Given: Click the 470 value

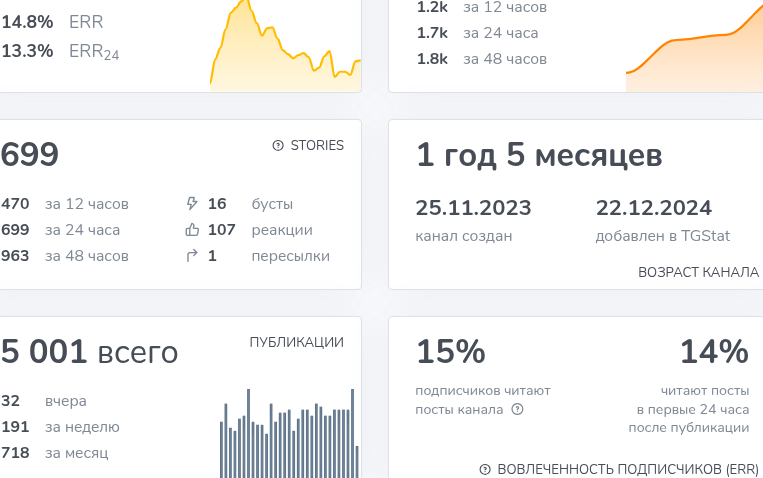Looking at the screenshot, I should tap(15, 203).
